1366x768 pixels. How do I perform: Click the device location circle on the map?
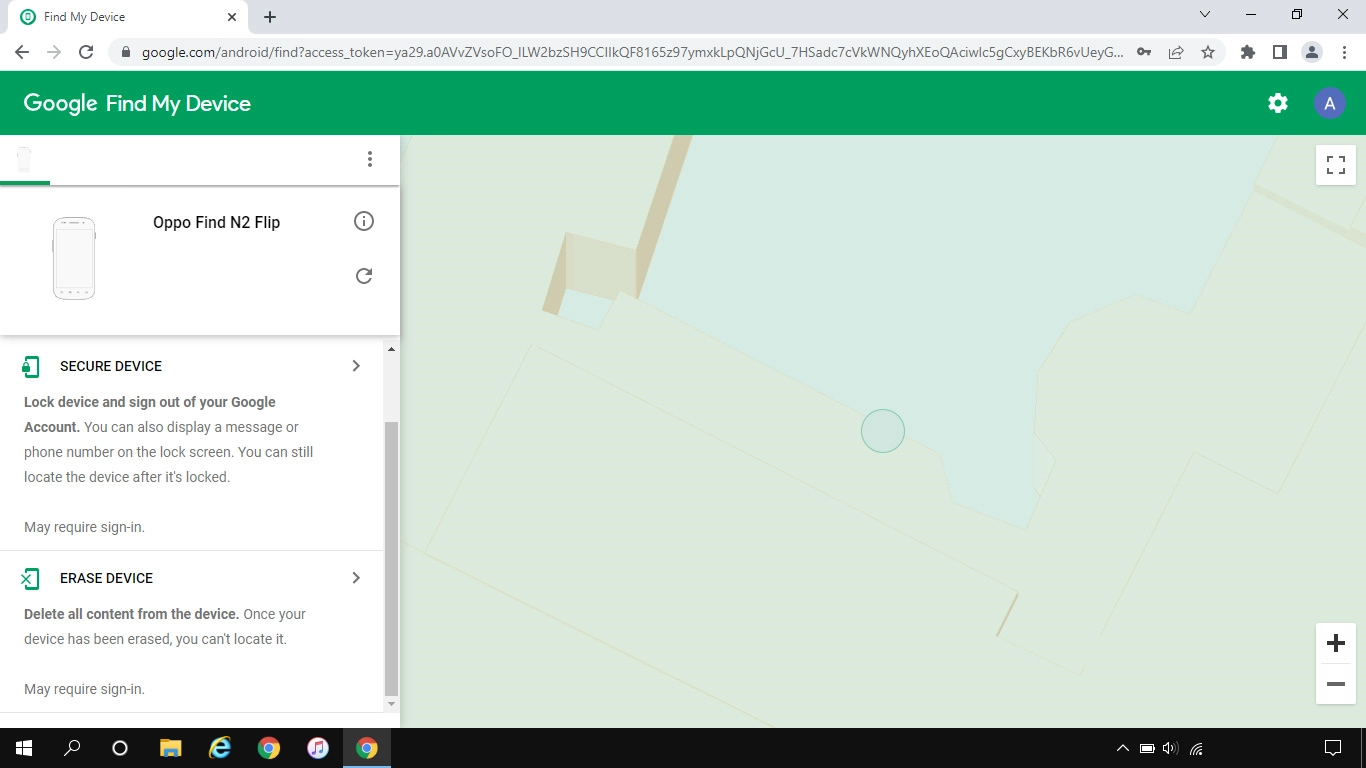[882, 431]
